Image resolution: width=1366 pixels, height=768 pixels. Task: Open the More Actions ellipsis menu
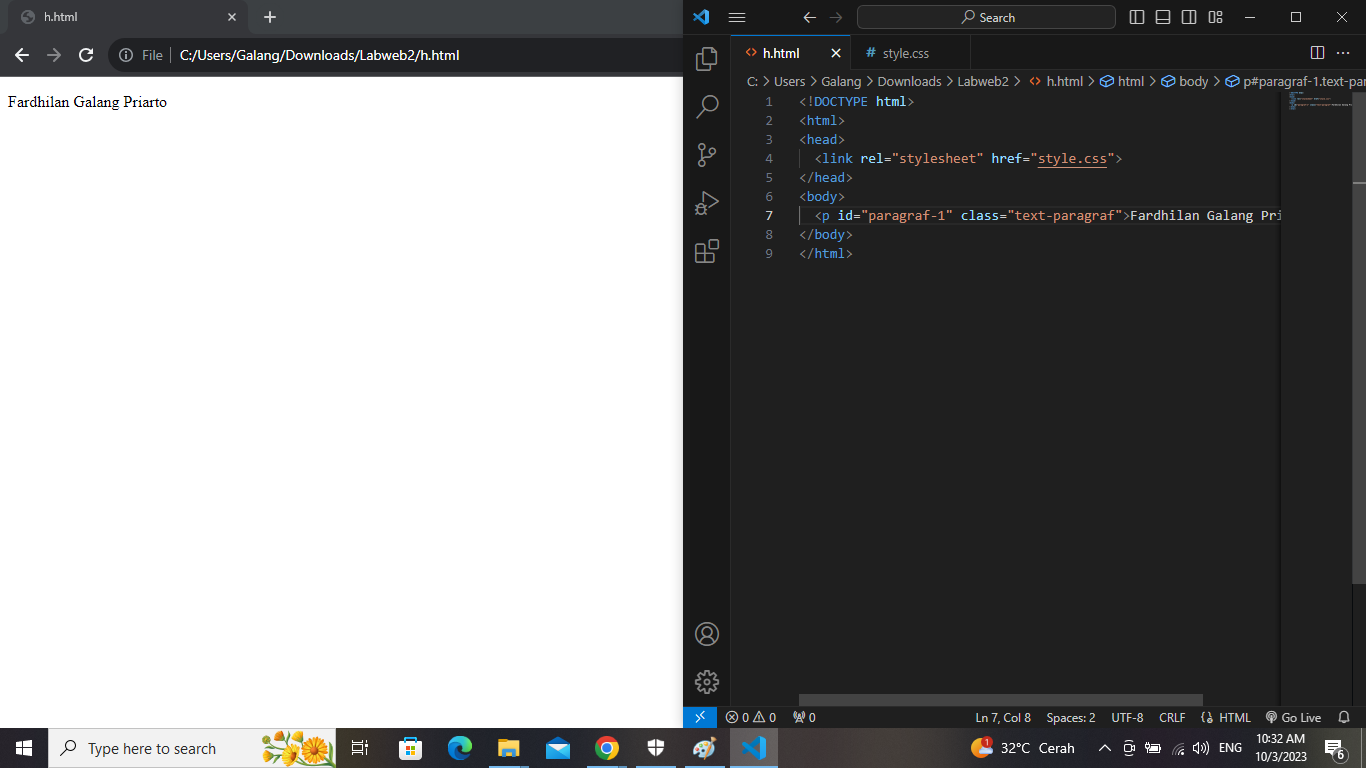point(1343,52)
